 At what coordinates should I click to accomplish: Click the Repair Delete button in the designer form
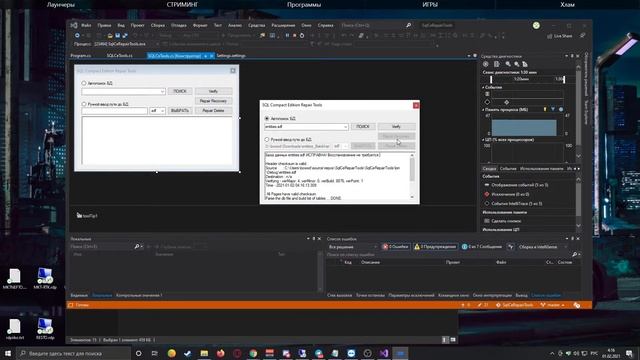tap(213, 111)
